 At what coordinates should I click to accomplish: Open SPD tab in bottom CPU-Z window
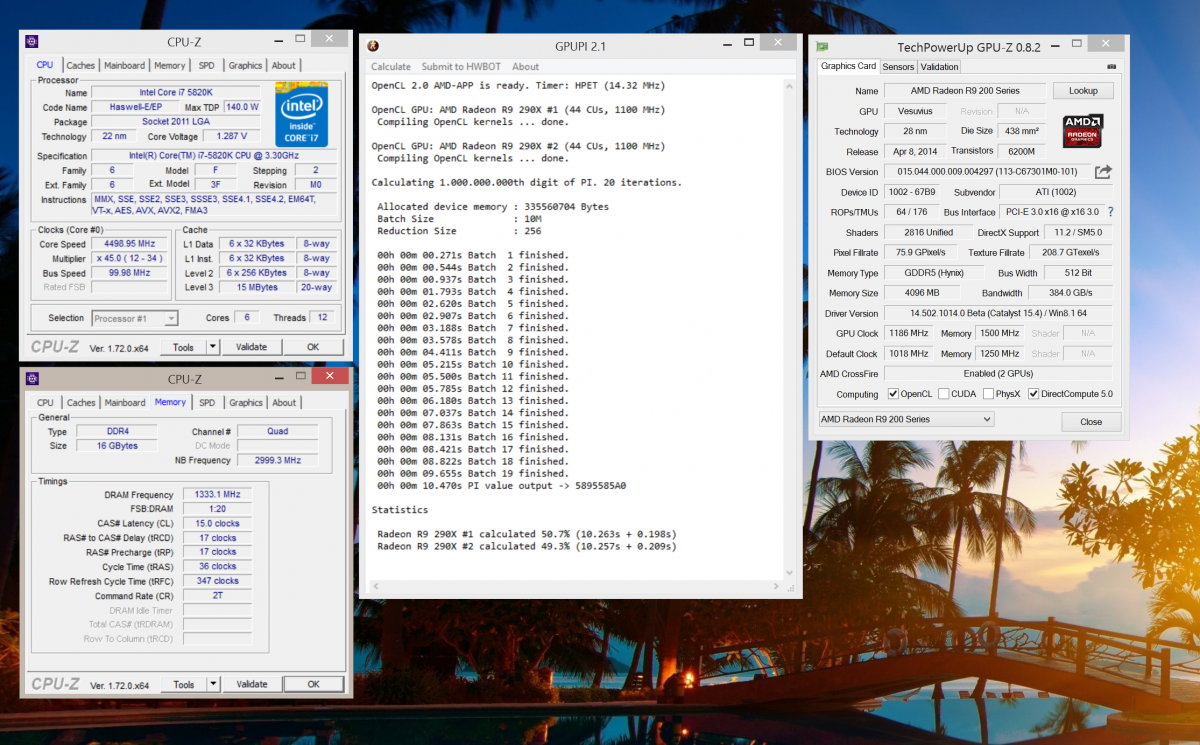pos(207,403)
